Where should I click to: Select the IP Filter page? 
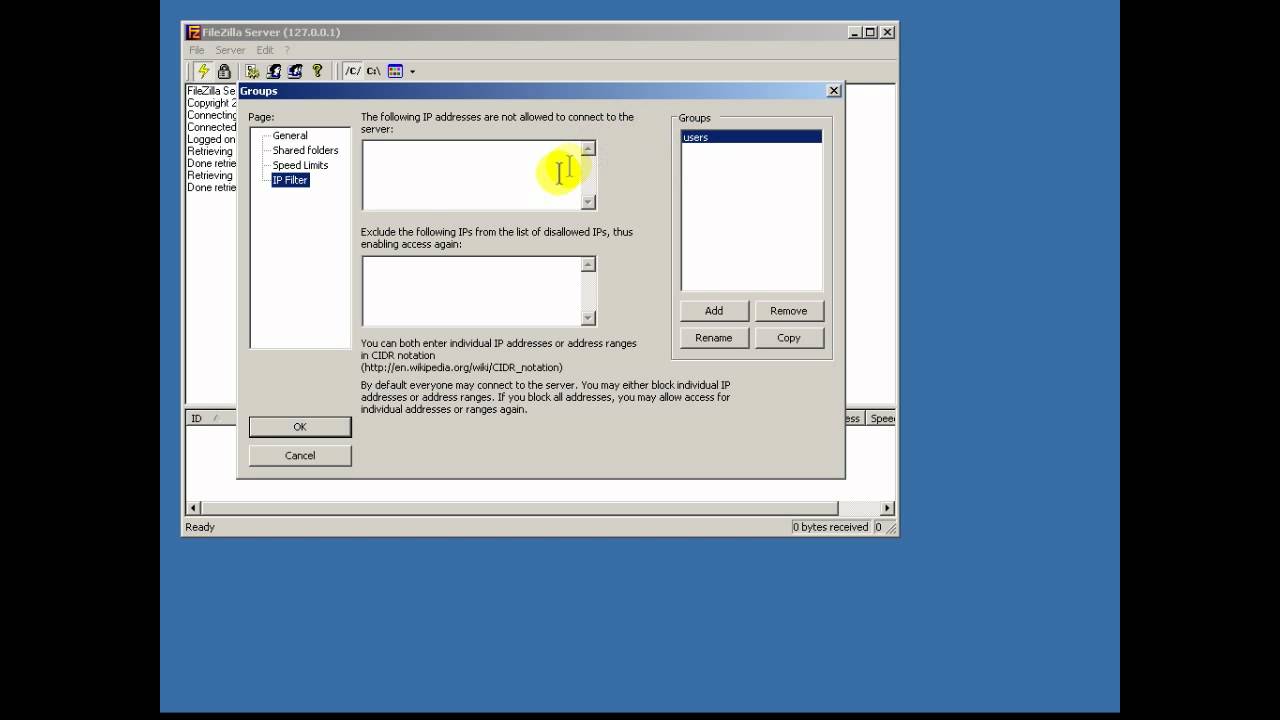(x=290, y=180)
